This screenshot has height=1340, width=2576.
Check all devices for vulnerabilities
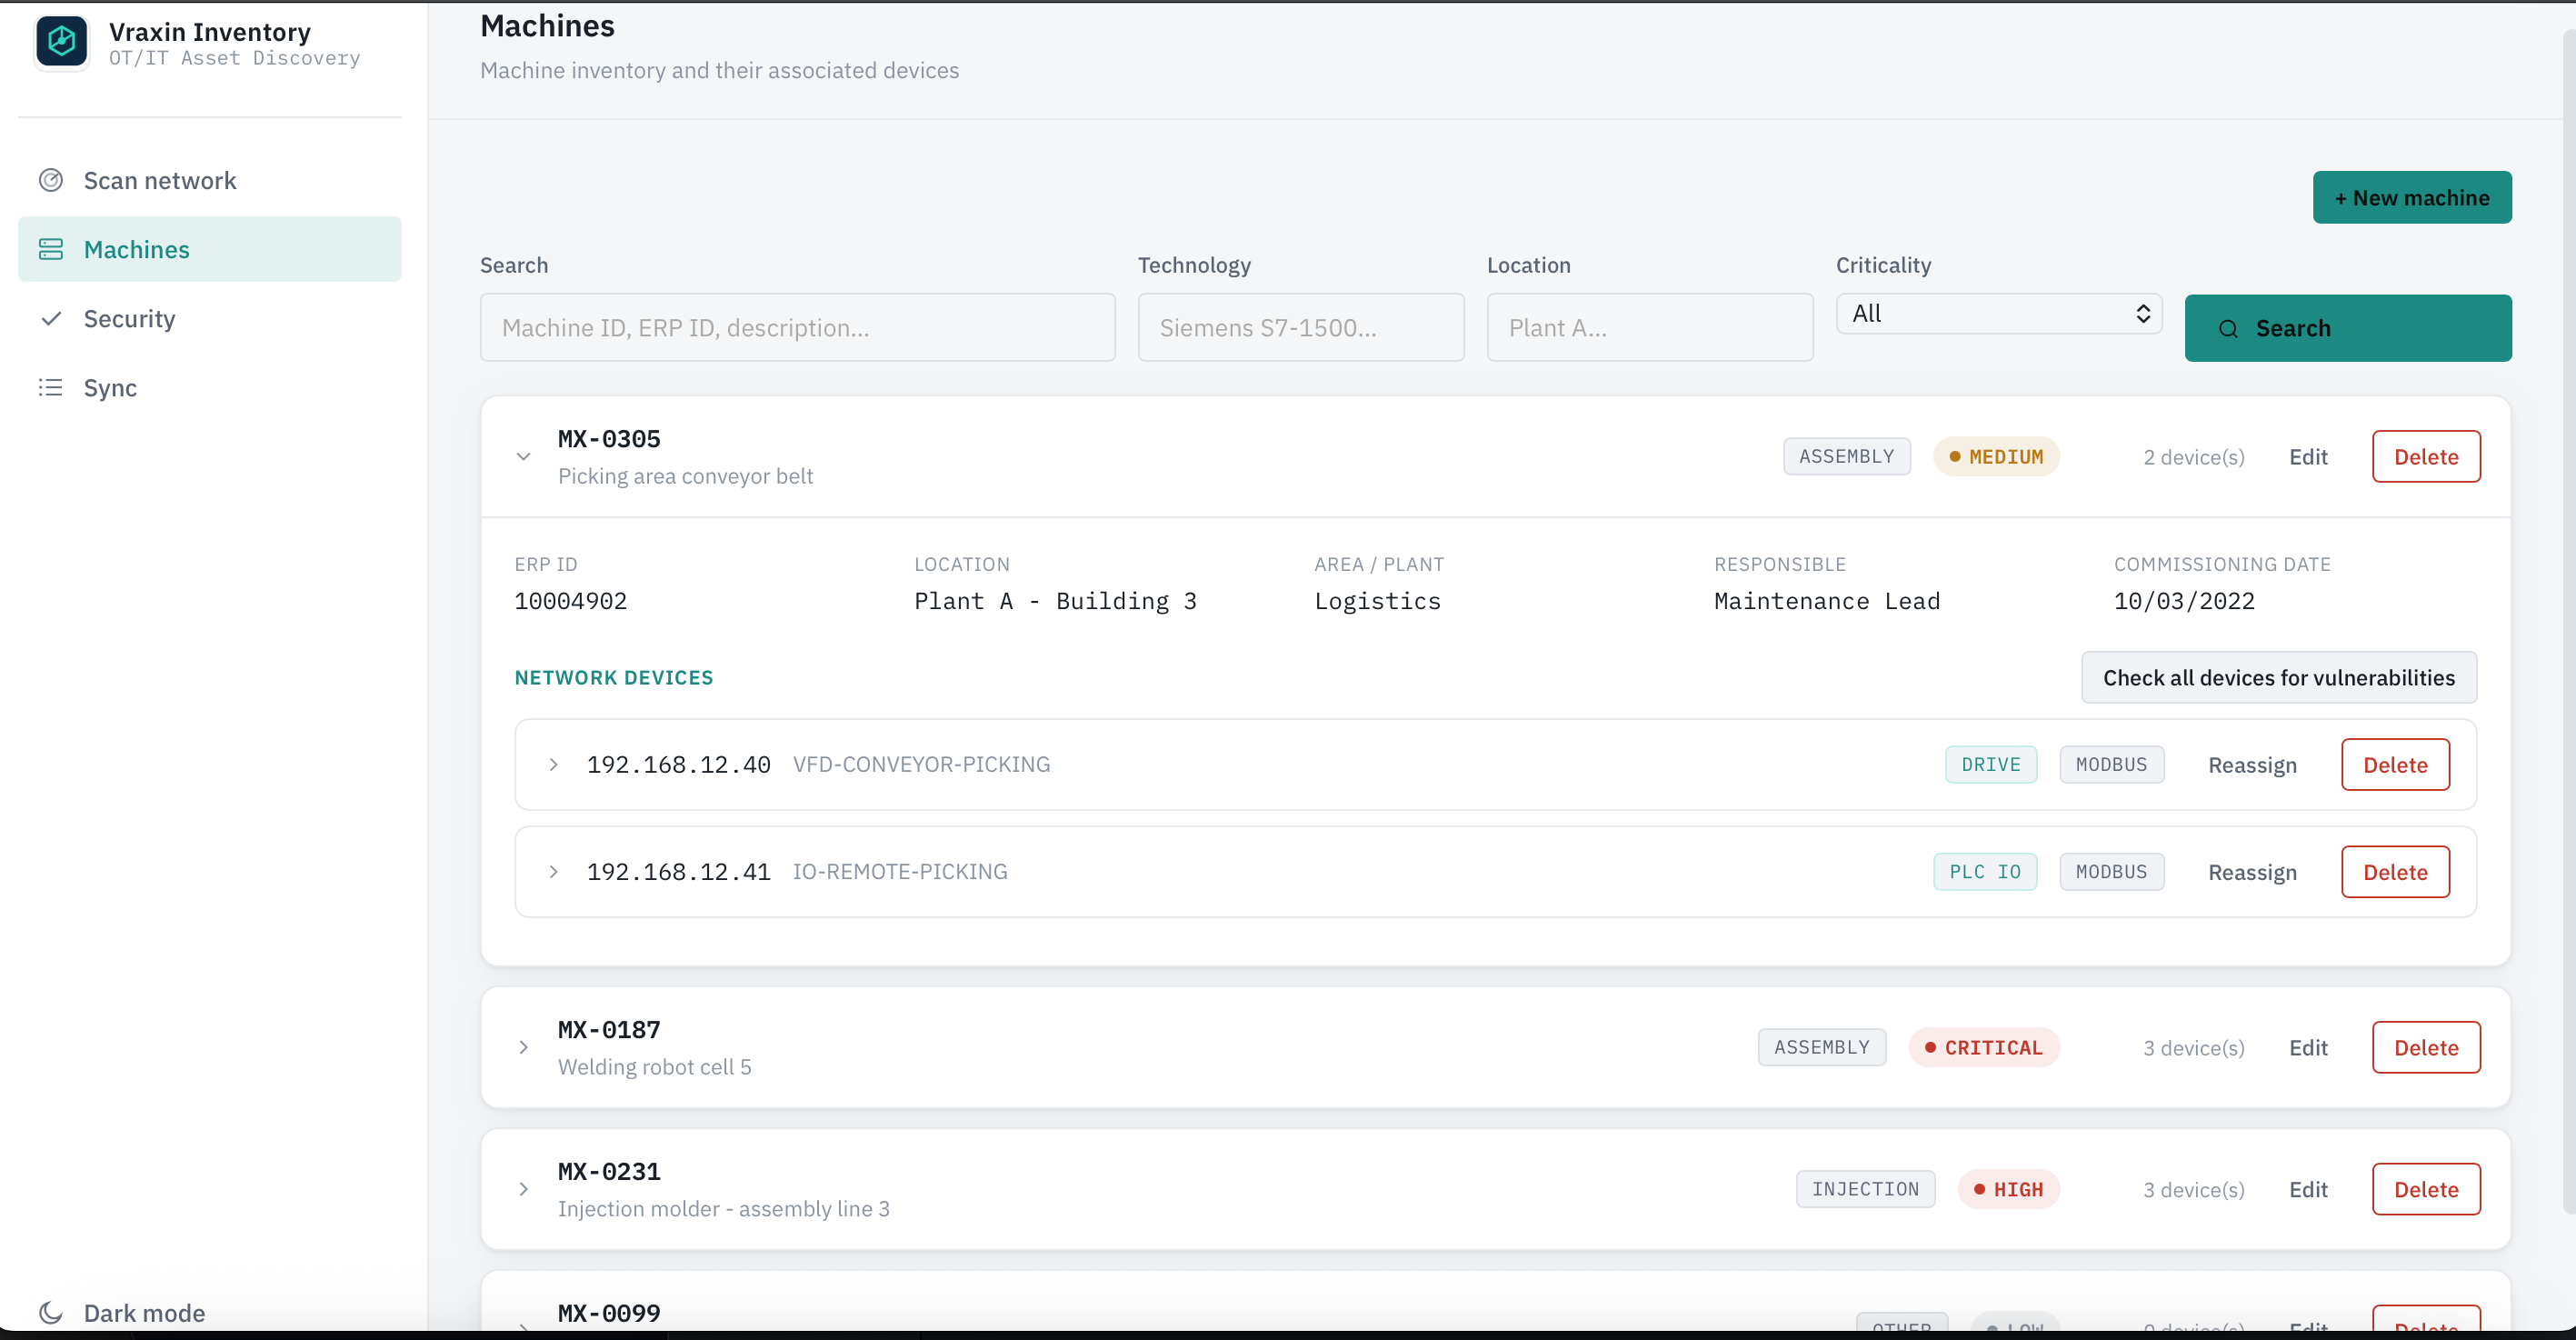pos(2278,677)
